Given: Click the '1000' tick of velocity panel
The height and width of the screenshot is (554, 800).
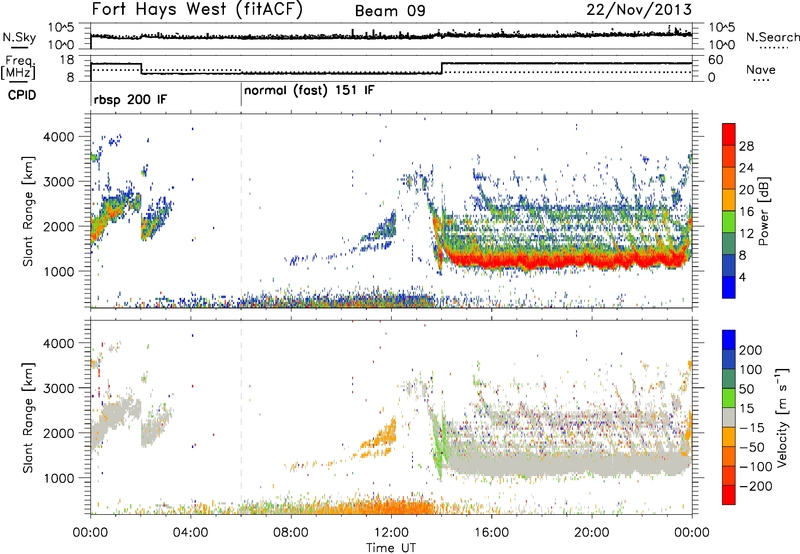Looking at the screenshot, I should click(59, 478).
